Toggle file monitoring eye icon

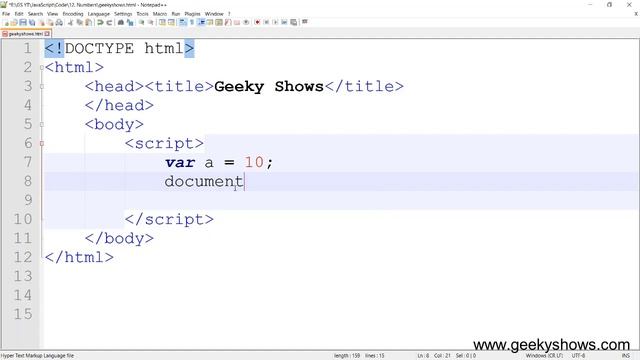[246, 22]
